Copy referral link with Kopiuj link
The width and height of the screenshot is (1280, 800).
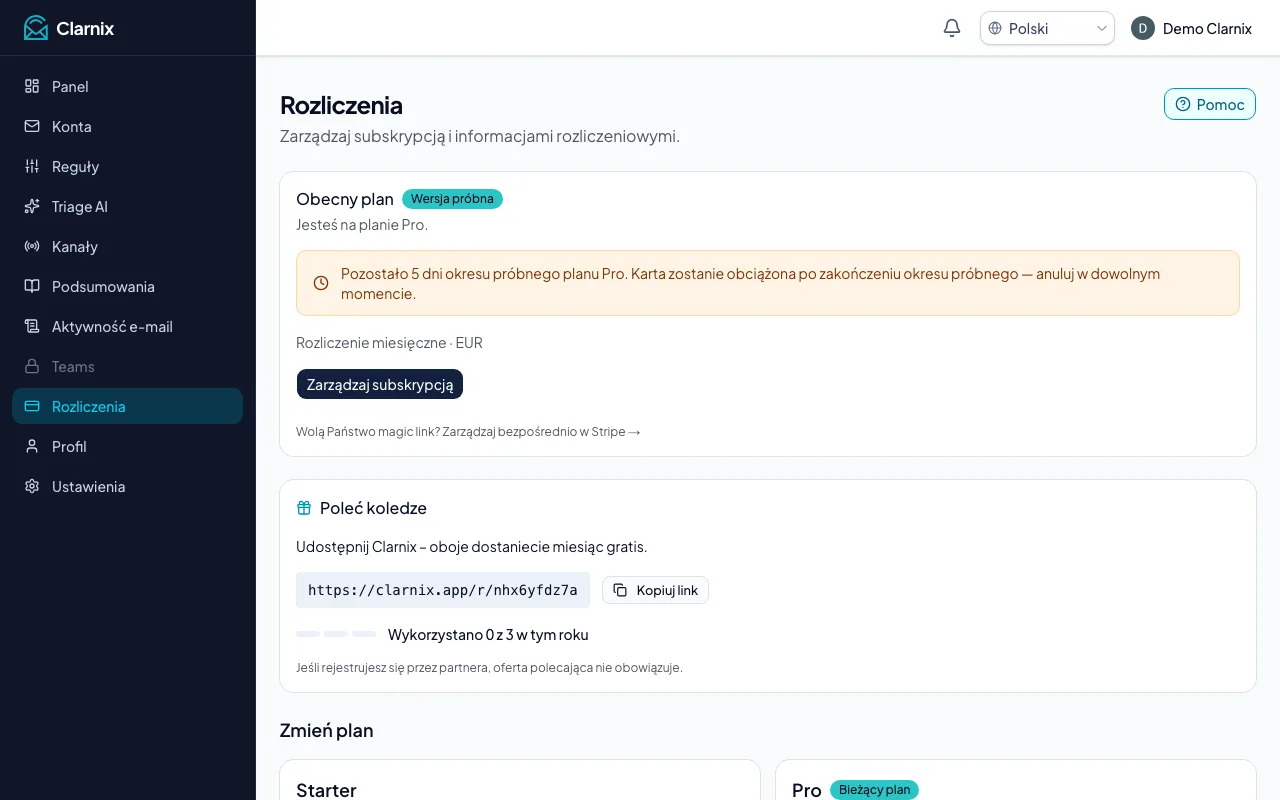pos(655,590)
